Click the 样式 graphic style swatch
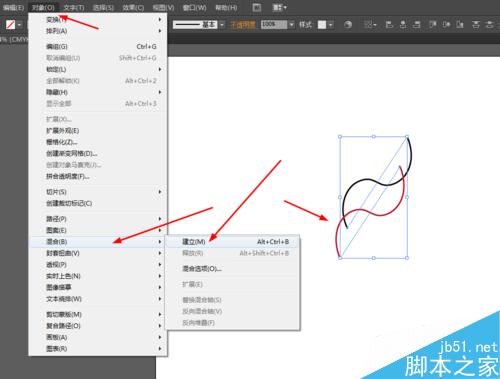 tap(322, 25)
